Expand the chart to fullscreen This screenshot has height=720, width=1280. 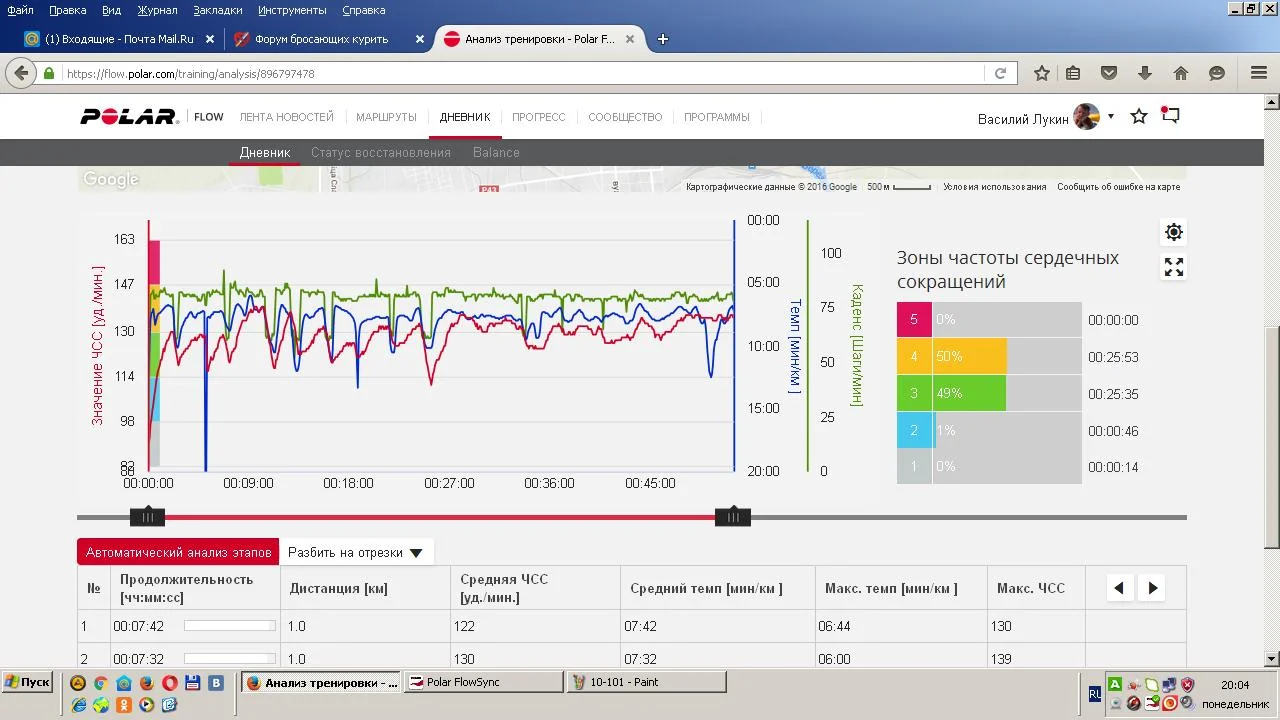coord(1173,267)
